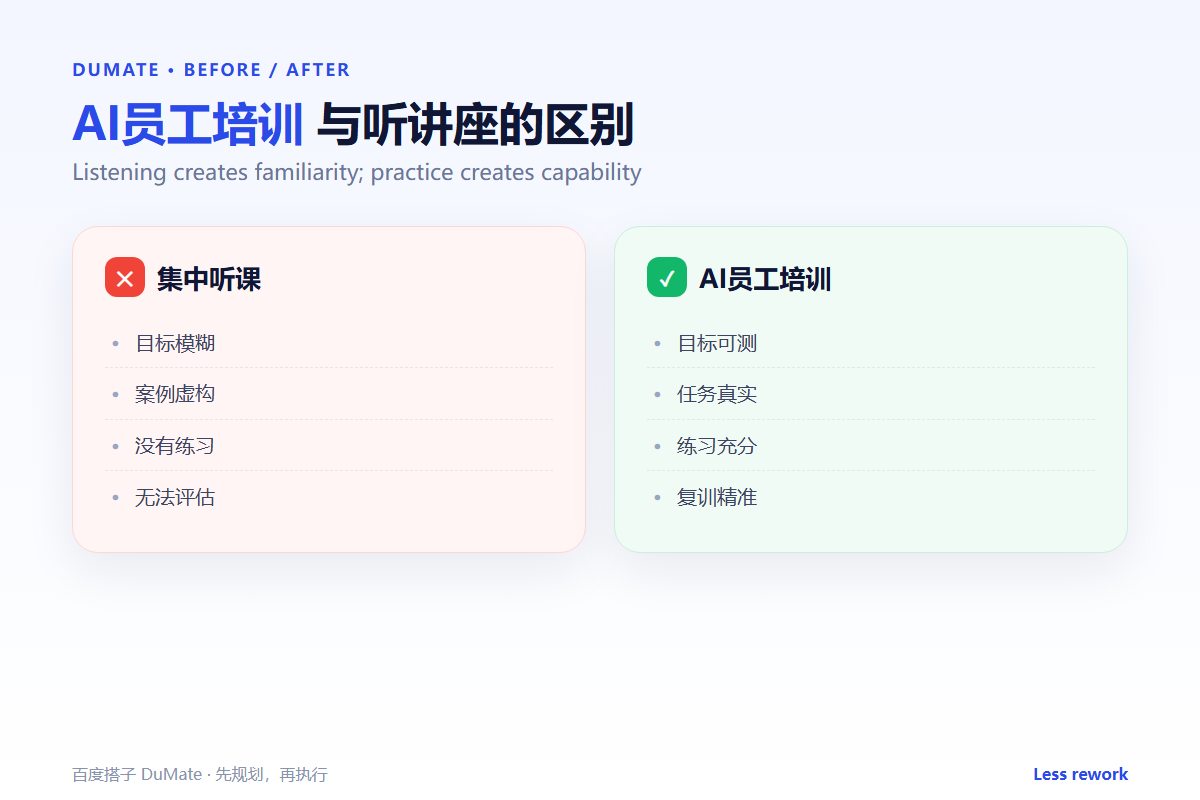The height and width of the screenshot is (800, 1200).
Task: Click the red X icon beside 集中听课
Action: click(x=125, y=277)
